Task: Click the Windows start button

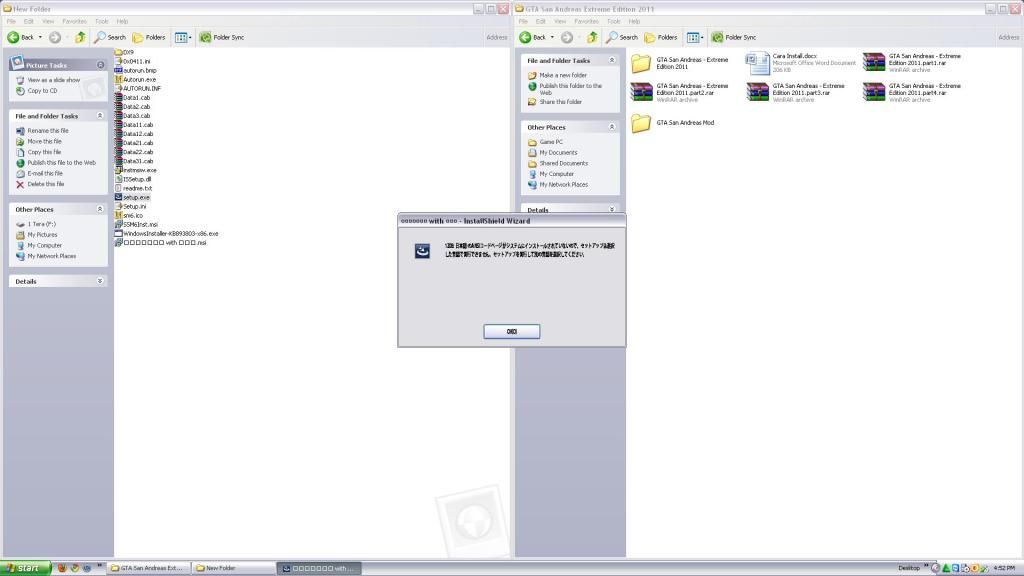Action: [25, 568]
